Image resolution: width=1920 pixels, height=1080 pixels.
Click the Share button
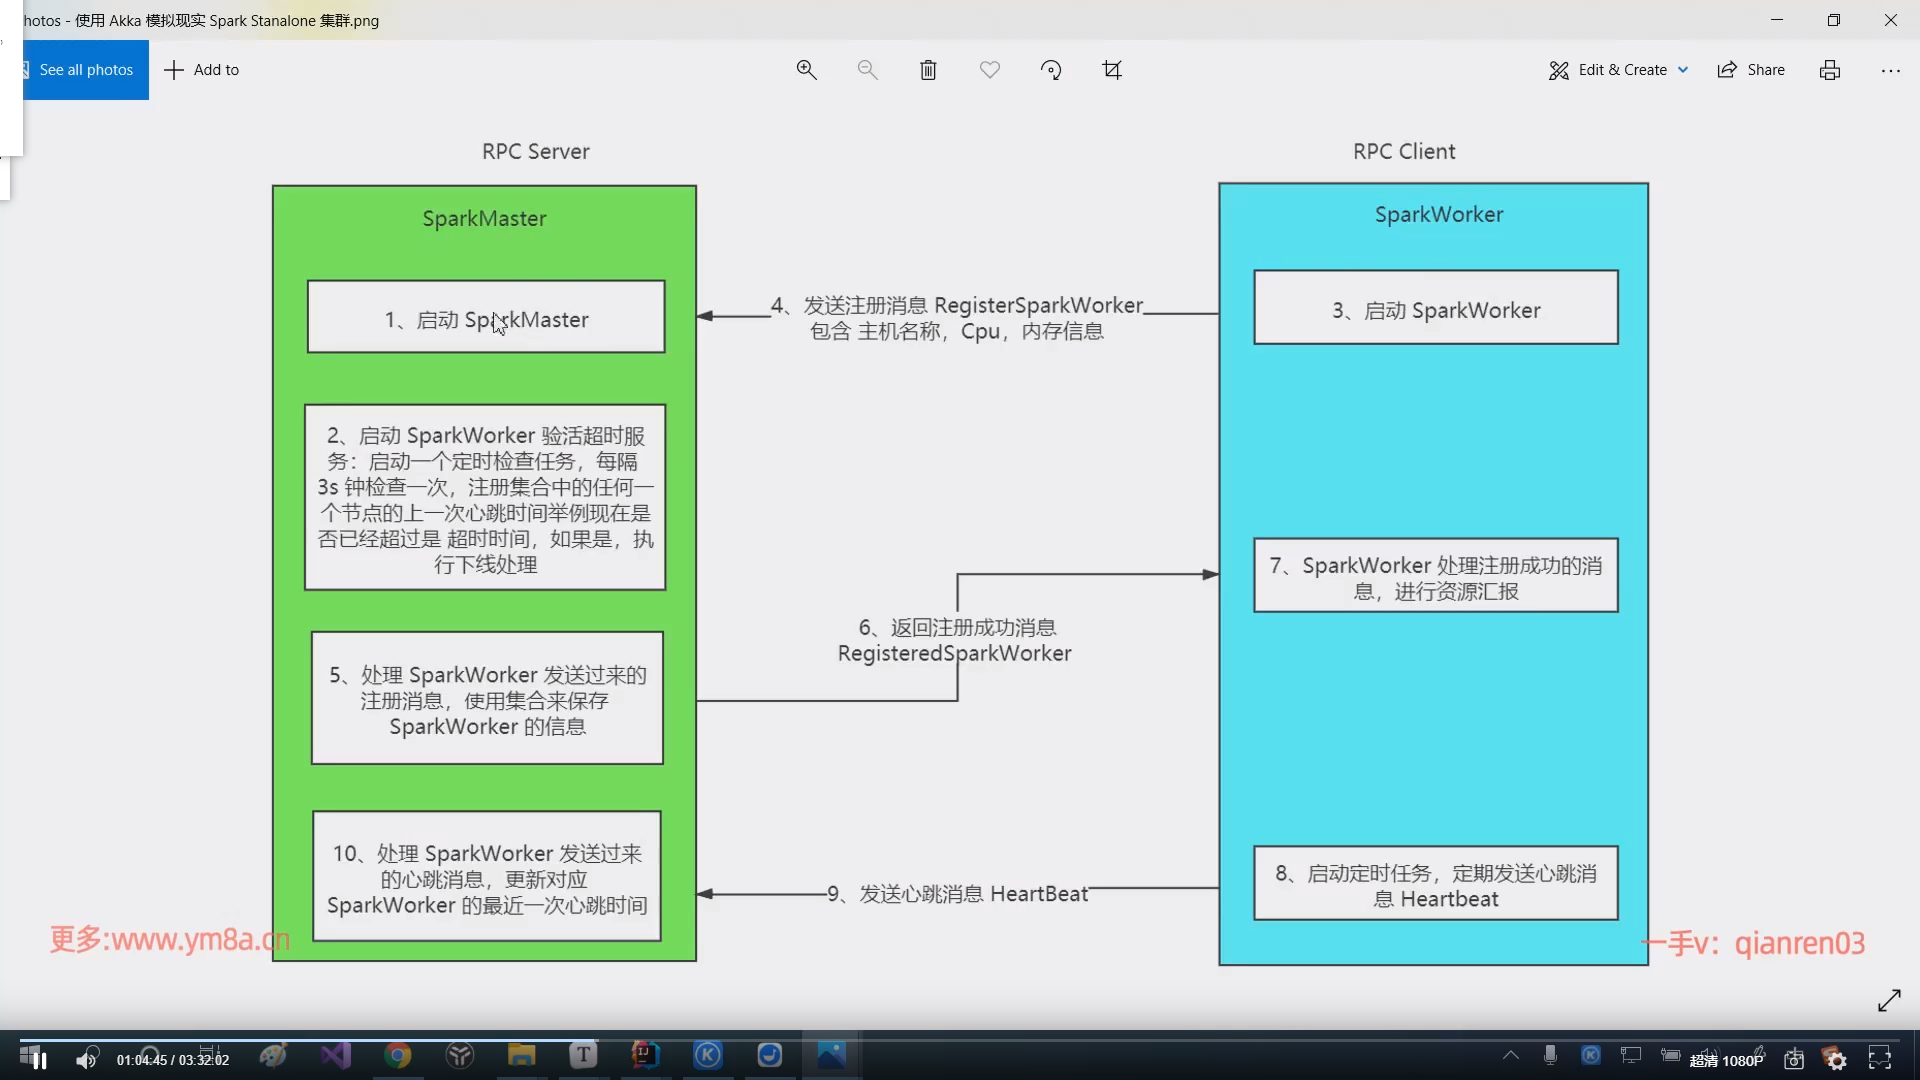pyautogui.click(x=1751, y=70)
